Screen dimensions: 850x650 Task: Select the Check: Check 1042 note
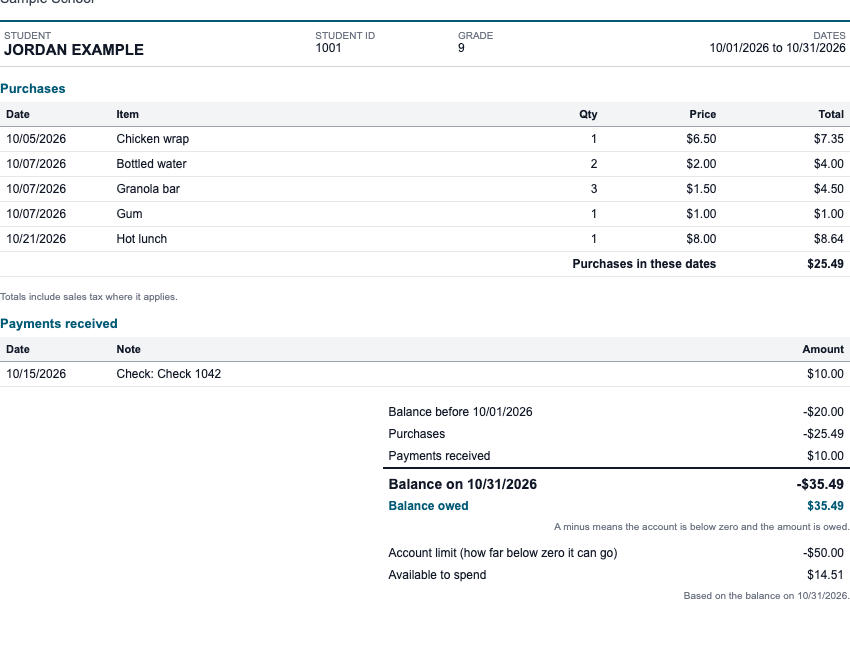[x=169, y=374]
